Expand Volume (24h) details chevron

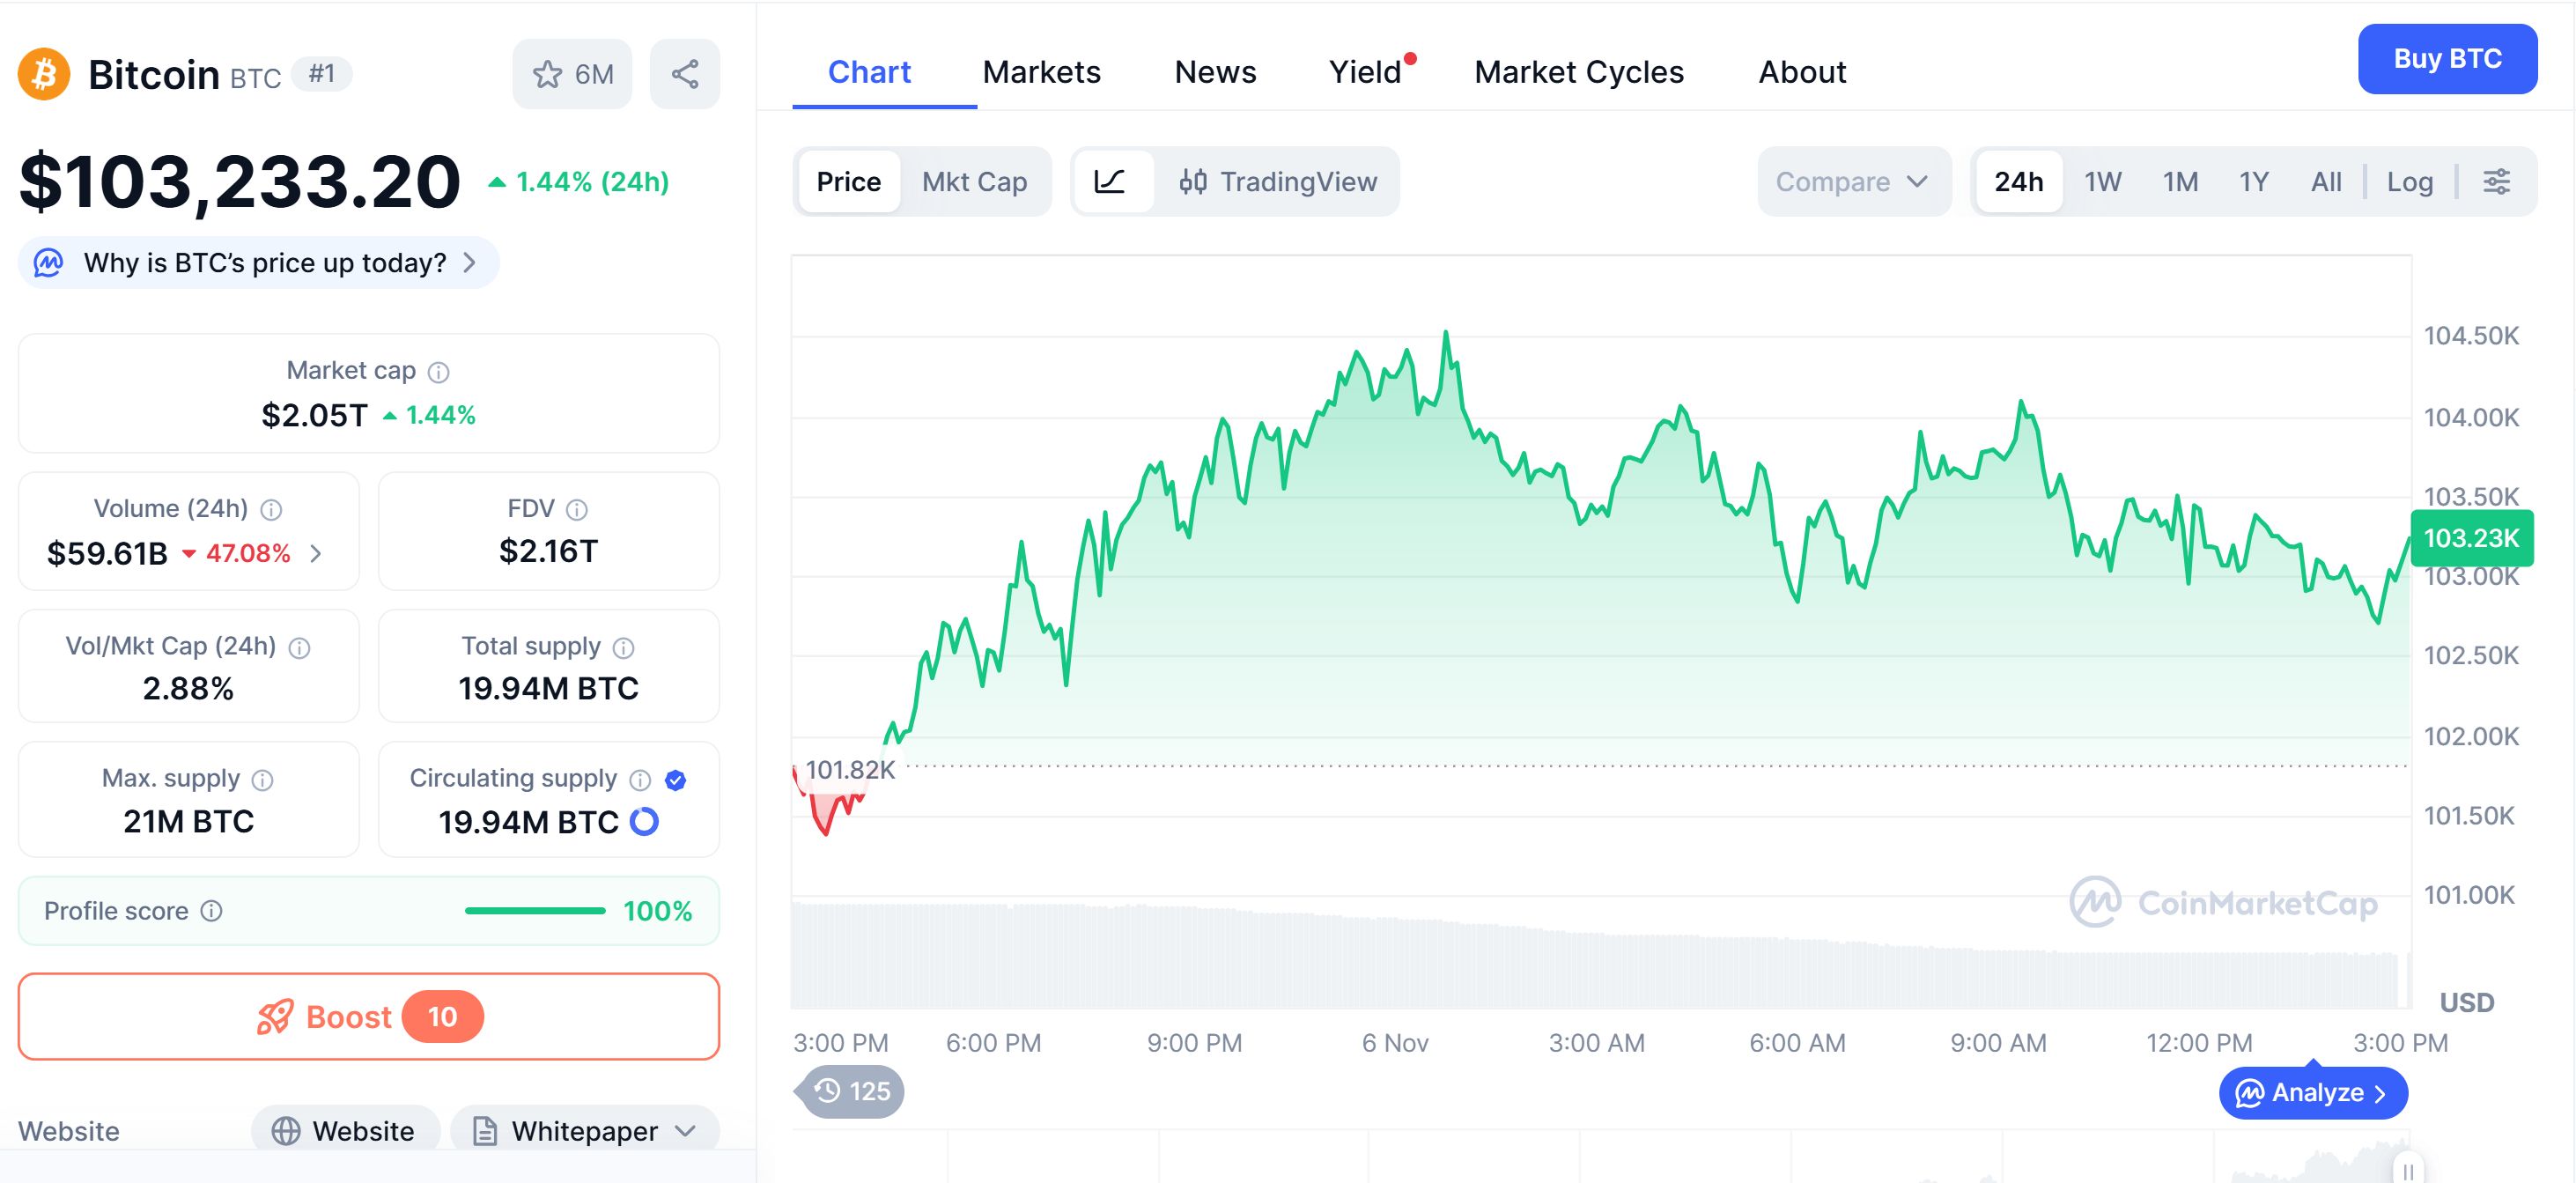[x=316, y=553]
